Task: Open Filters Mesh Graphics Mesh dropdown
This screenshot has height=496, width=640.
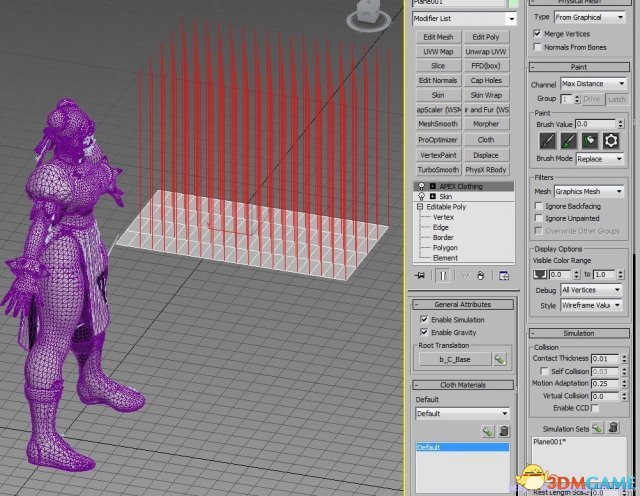Action: click(589, 191)
